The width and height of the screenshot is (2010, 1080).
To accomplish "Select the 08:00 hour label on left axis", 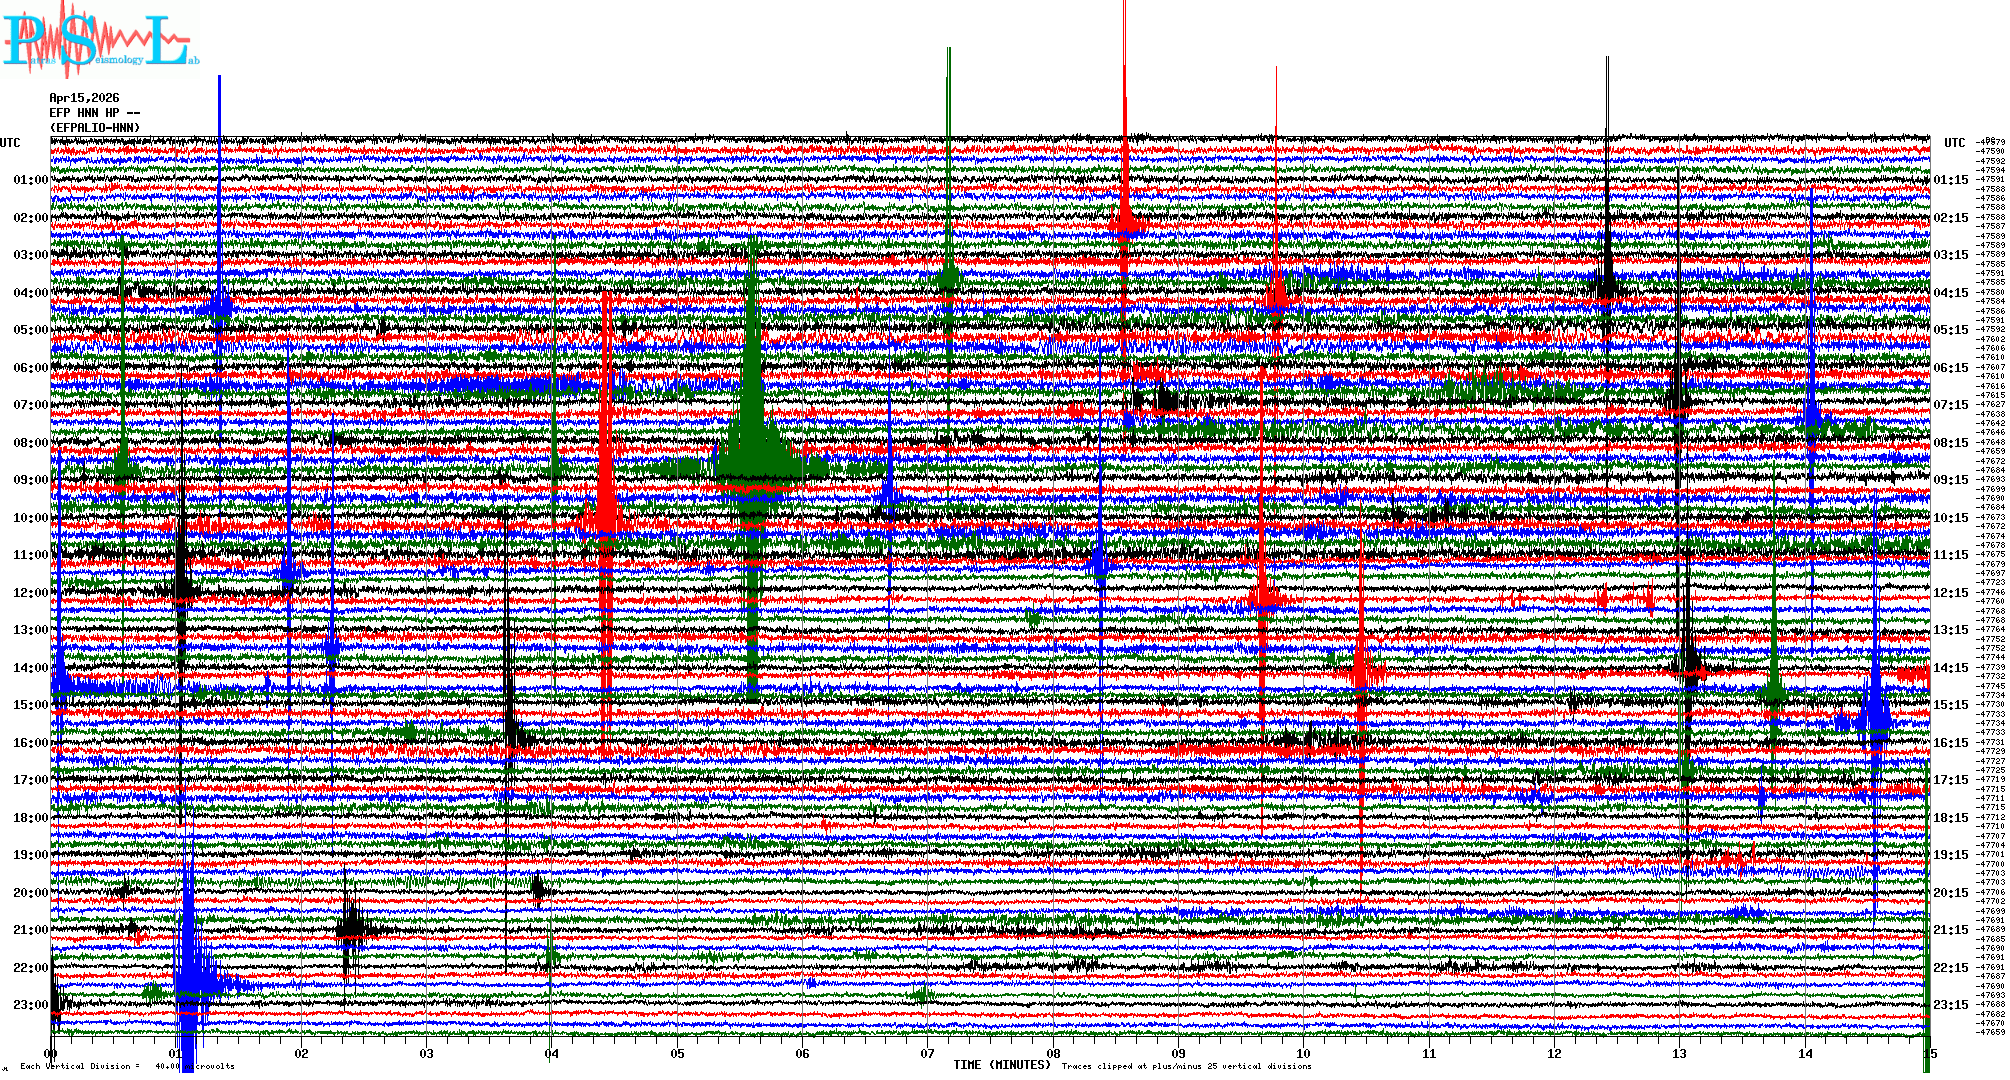I will click(x=30, y=443).
